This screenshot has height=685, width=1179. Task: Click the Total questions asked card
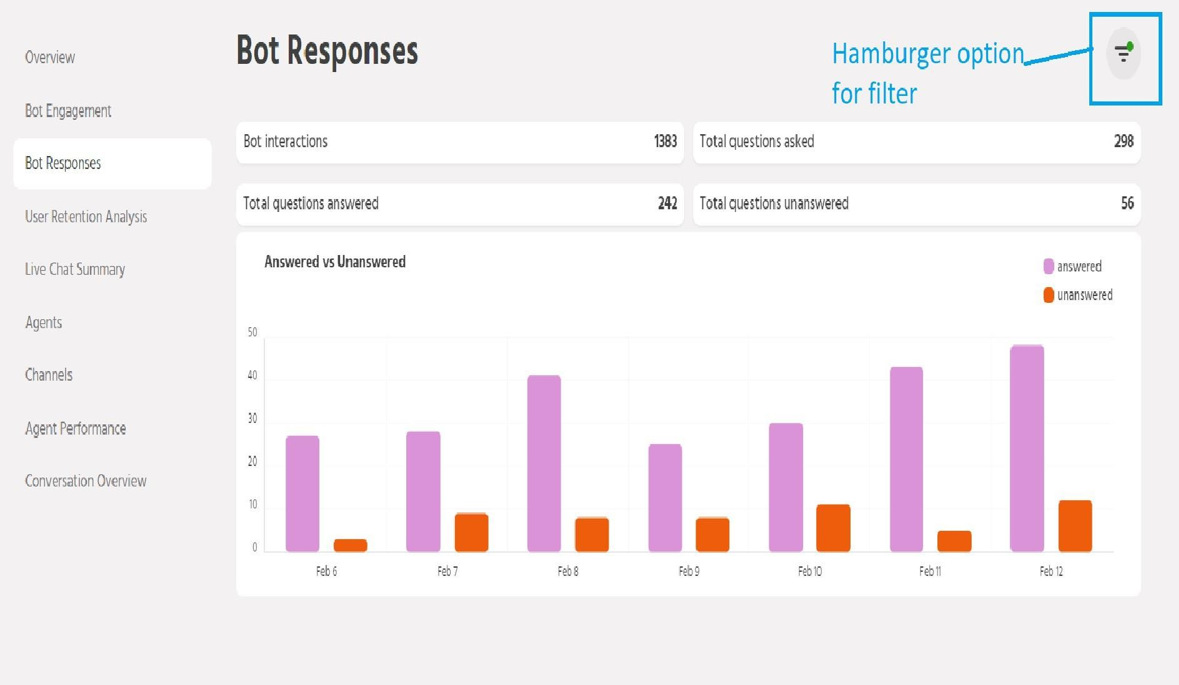pyautogui.click(x=916, y=142)
